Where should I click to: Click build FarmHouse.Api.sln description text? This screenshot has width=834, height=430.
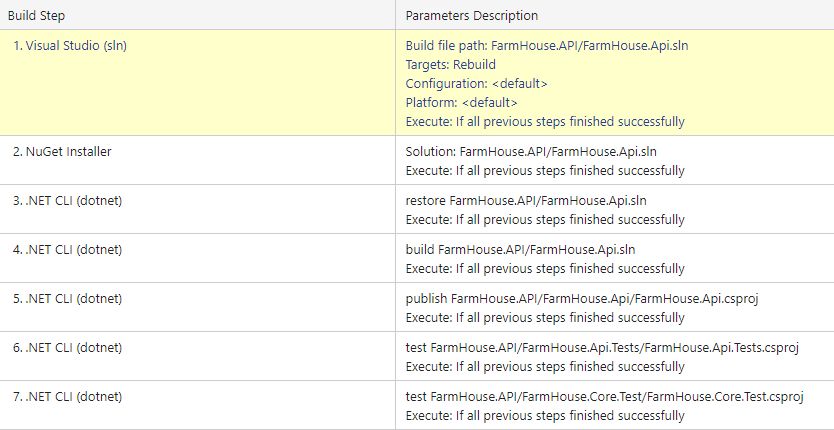tap(520, 249)
